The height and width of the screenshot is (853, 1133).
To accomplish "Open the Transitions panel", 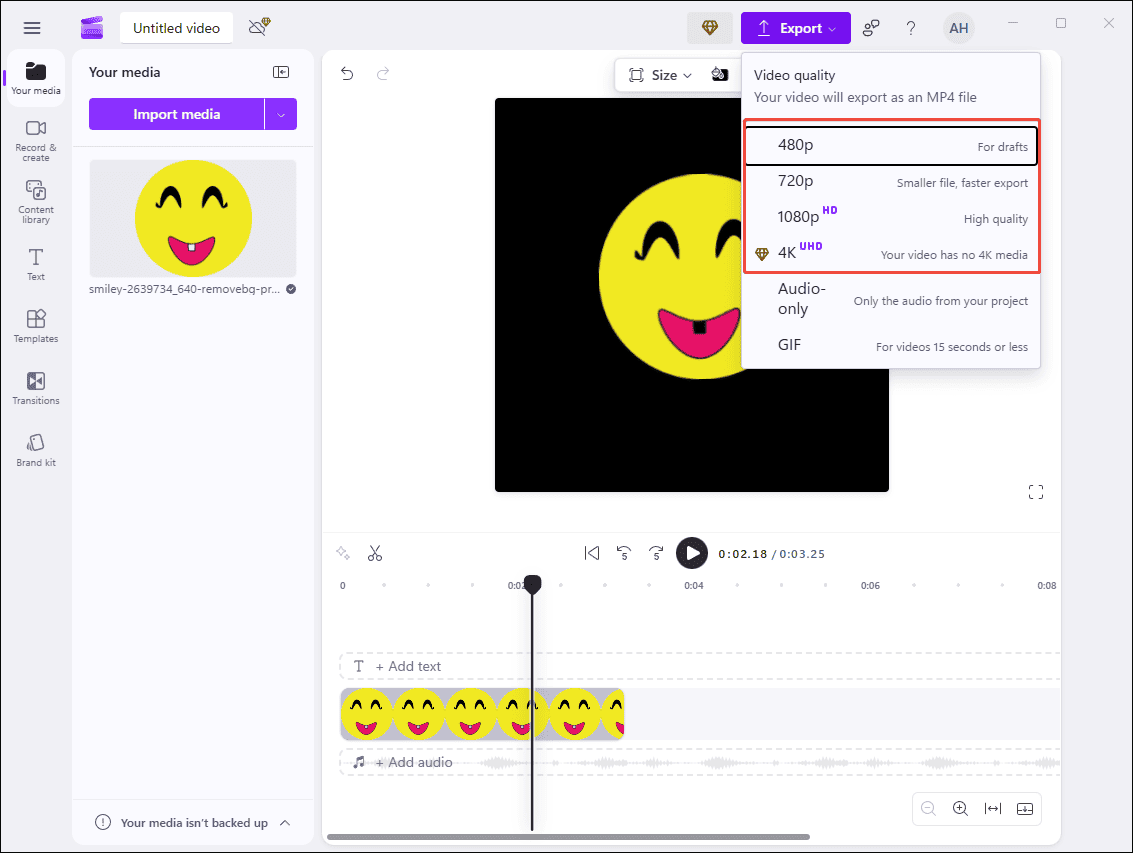I will tap(35, 388).
